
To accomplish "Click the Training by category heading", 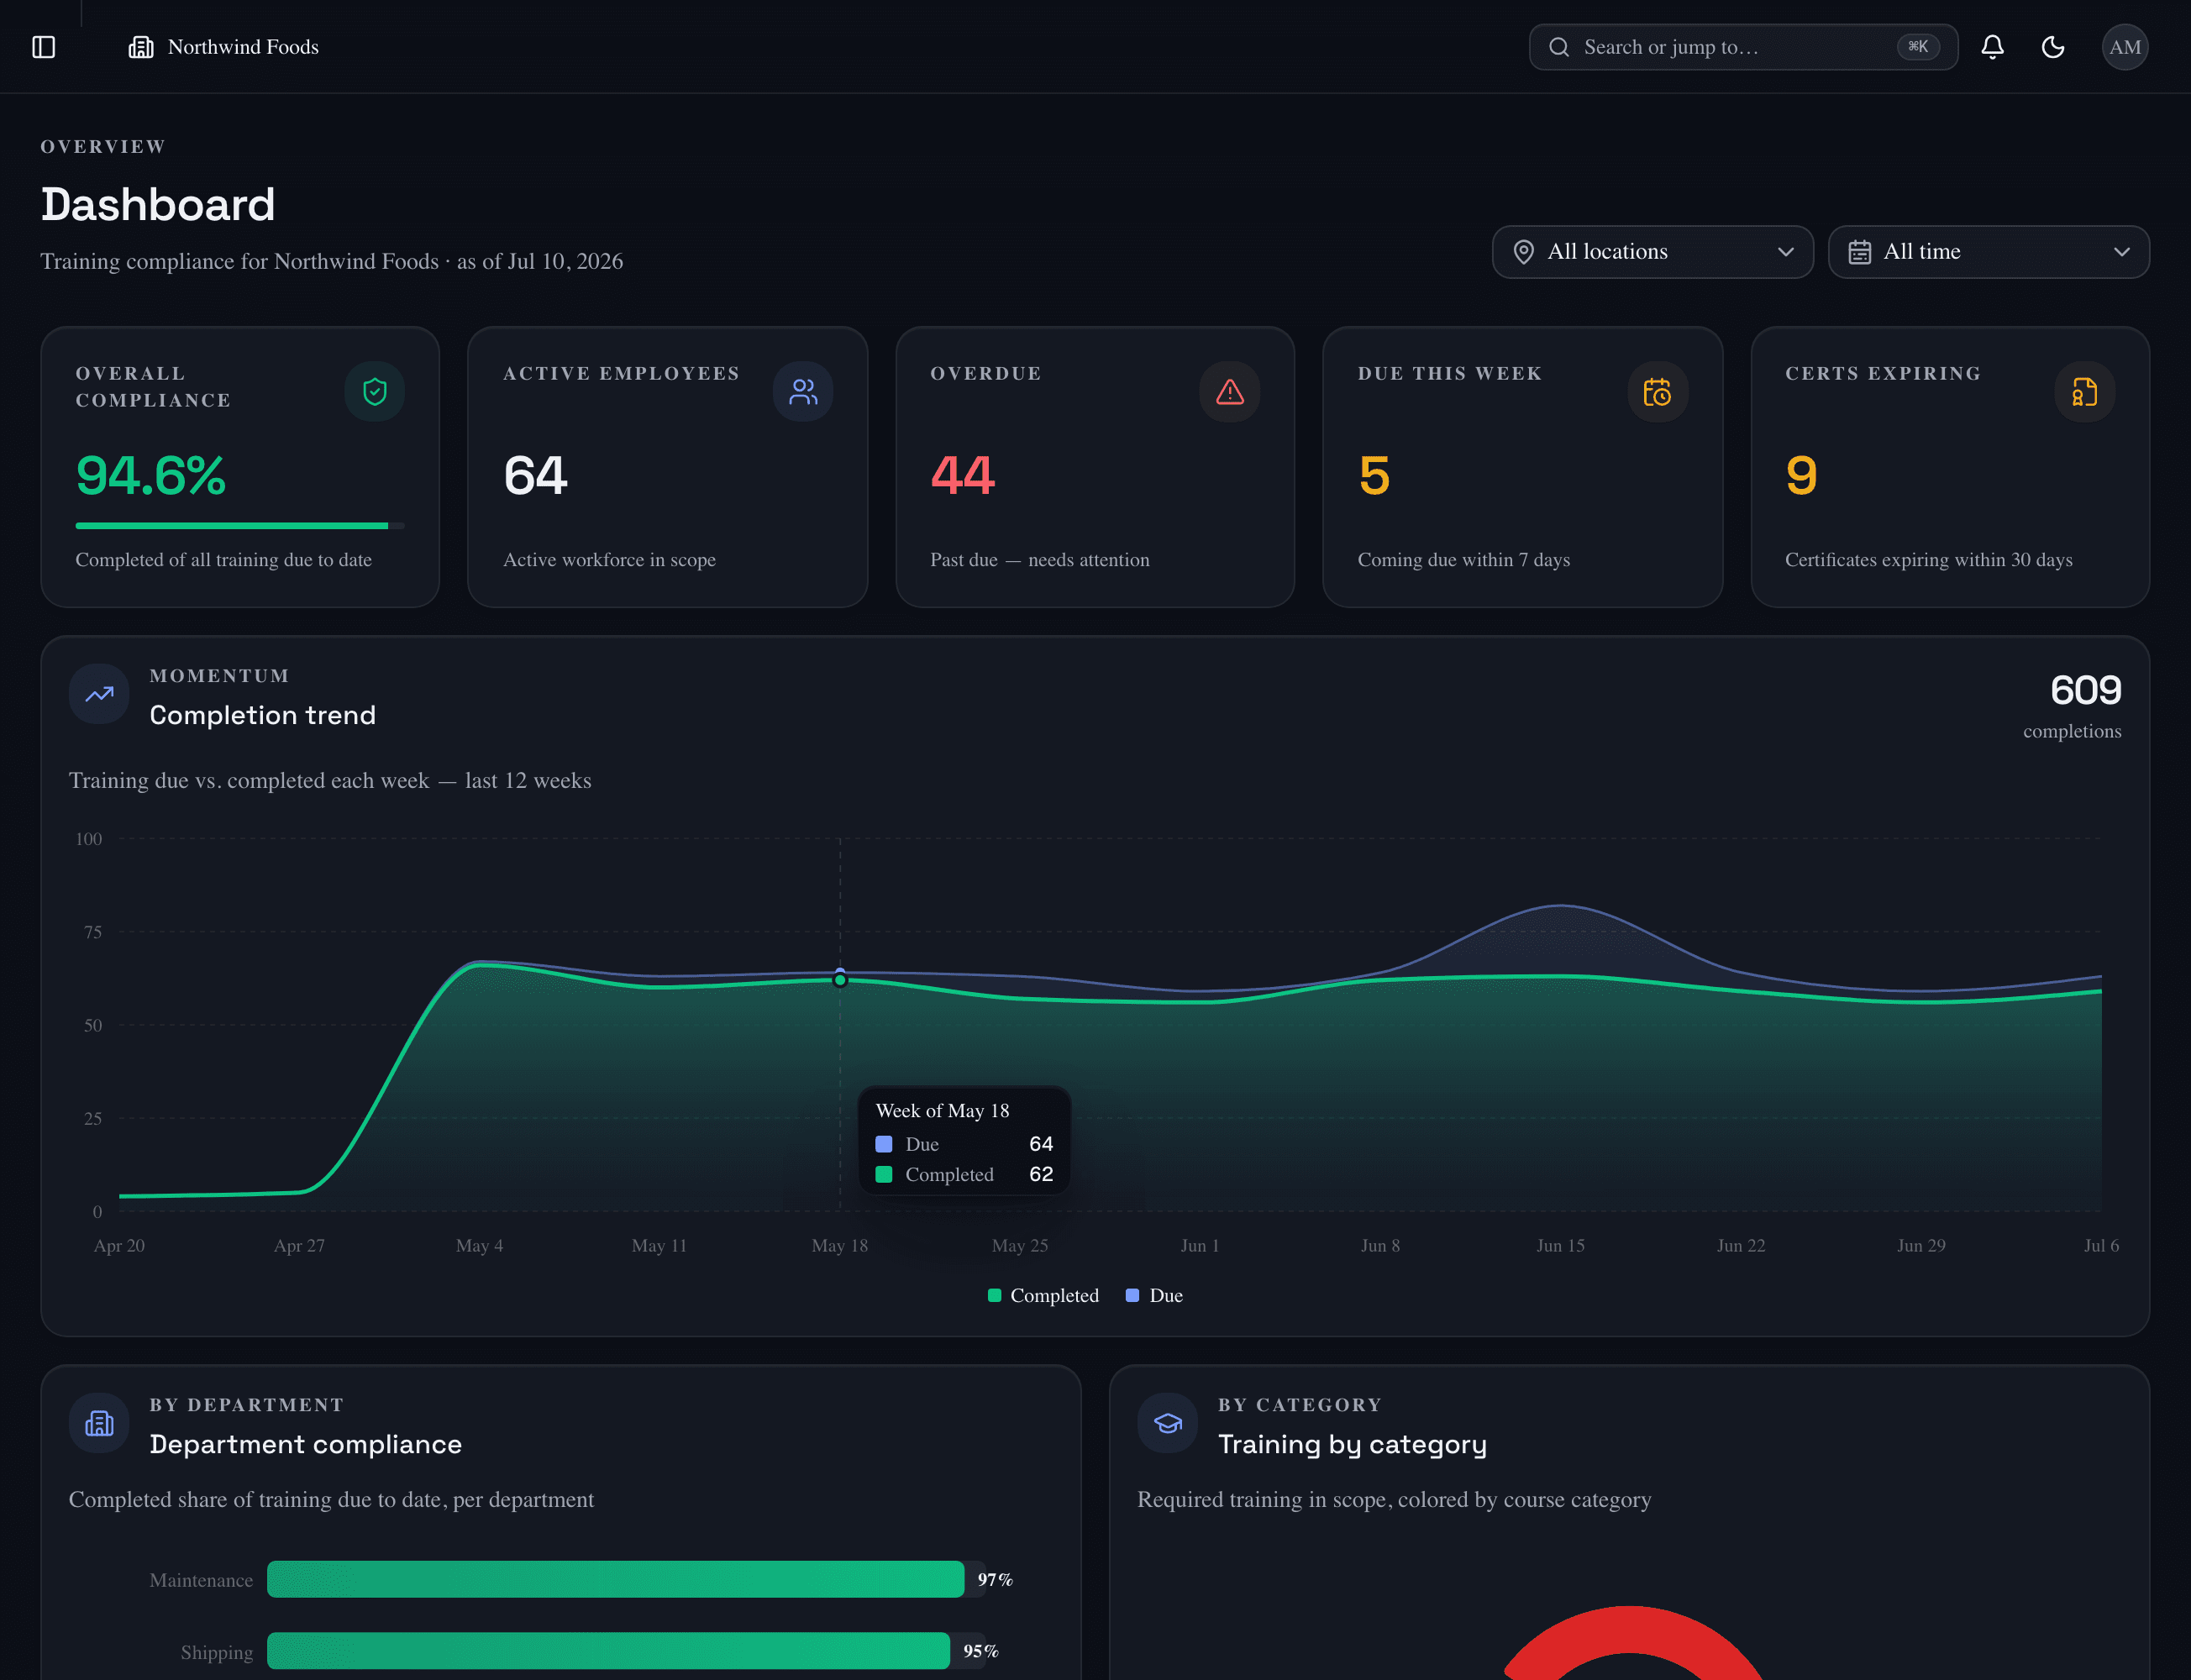I will point(1352,1444).
